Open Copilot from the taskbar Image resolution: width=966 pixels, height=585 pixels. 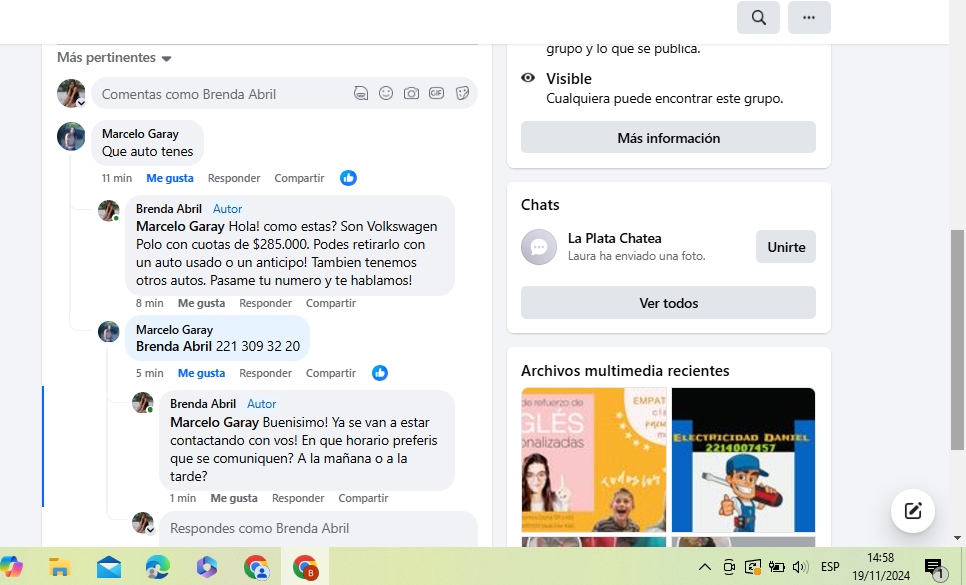pyautogui.click(x=11, y=567)
